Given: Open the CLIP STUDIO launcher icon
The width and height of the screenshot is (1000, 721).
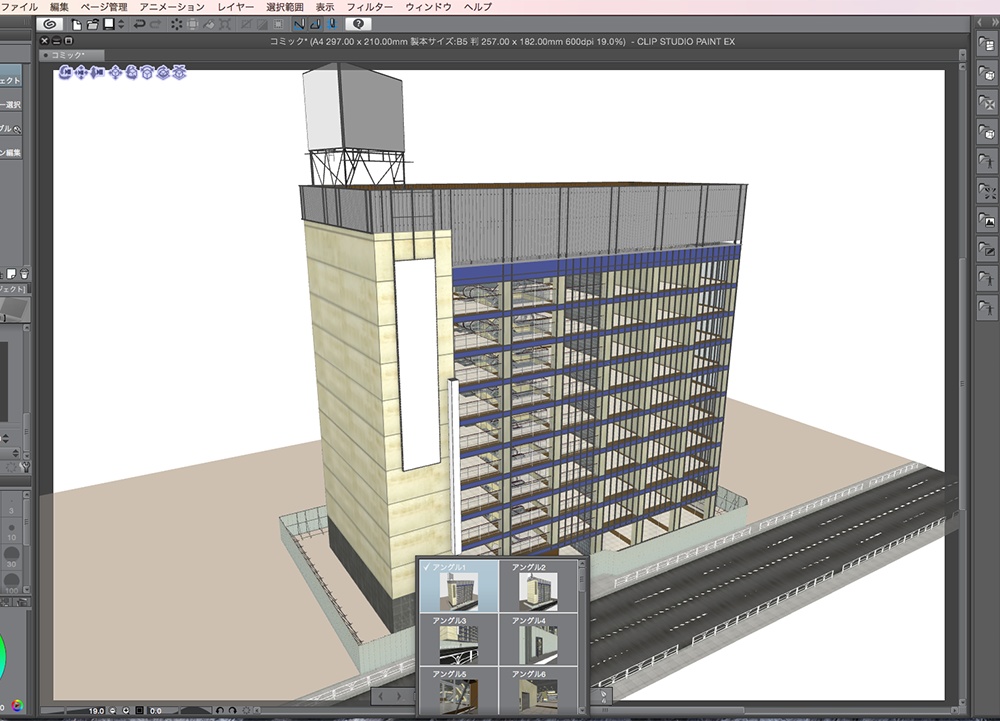Looking at the screenshot, I should [50, 24].
